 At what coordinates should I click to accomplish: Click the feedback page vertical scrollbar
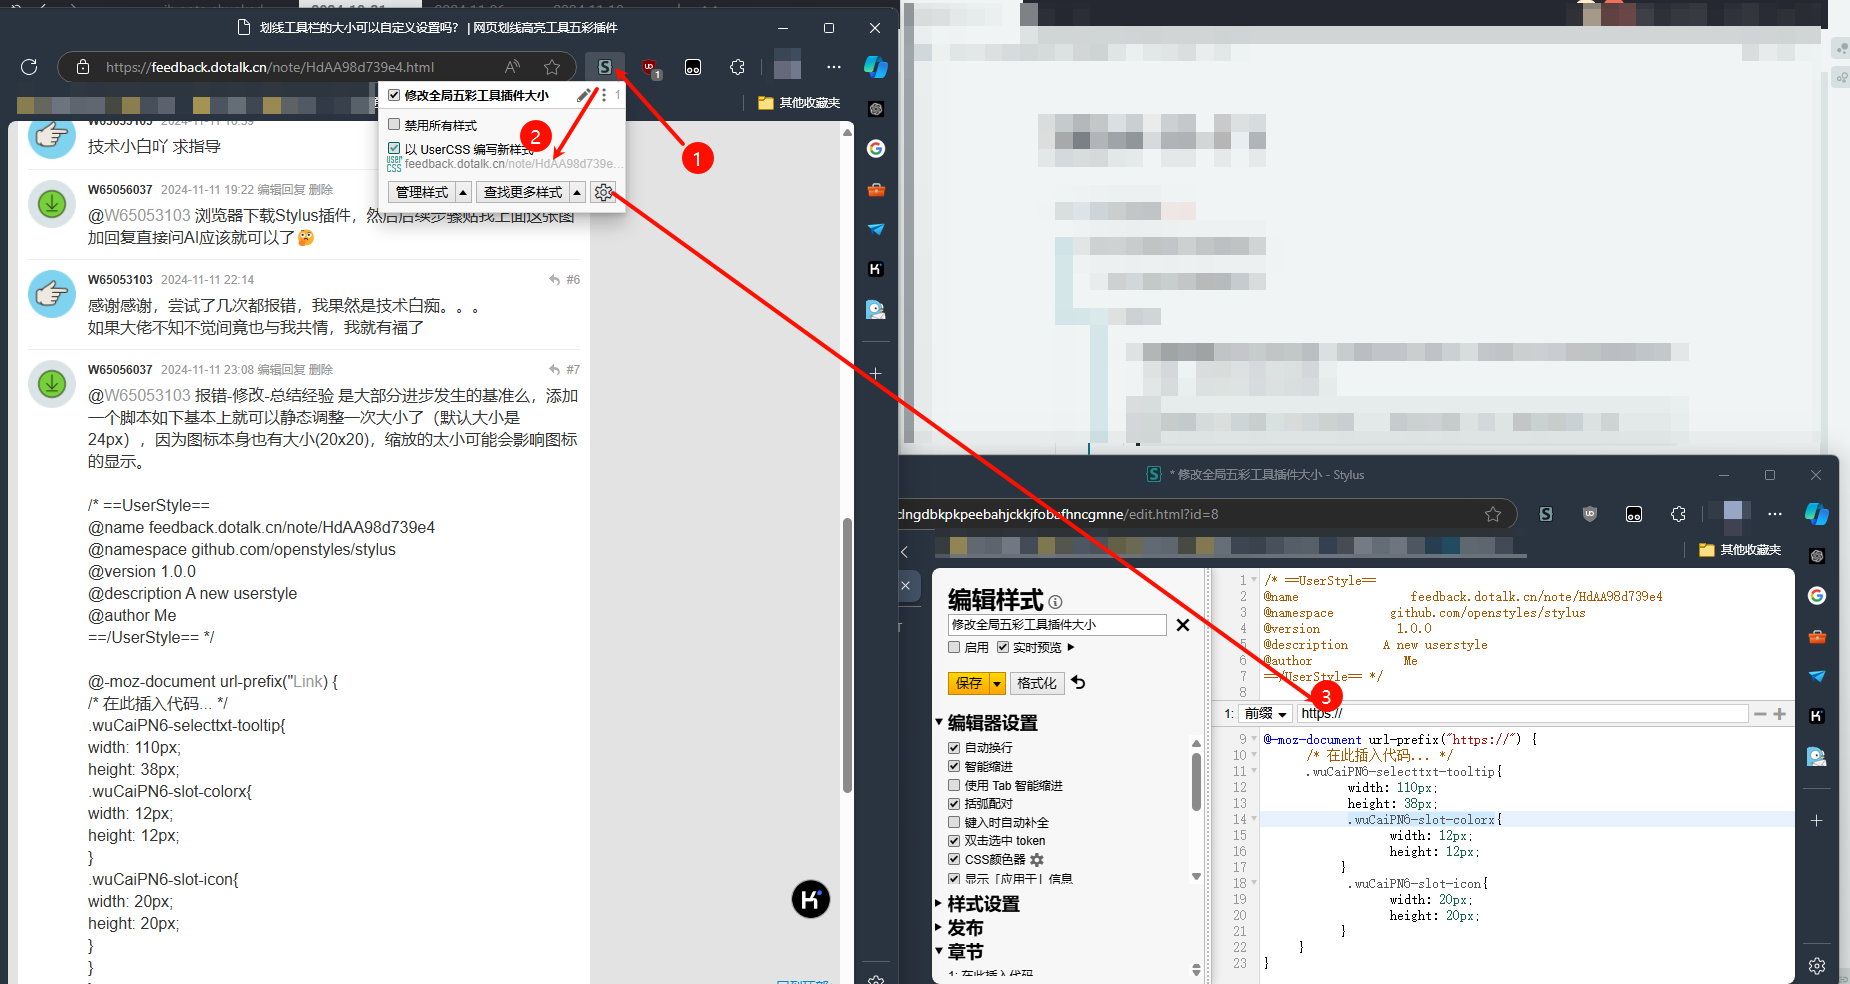[x=847, y=655]
